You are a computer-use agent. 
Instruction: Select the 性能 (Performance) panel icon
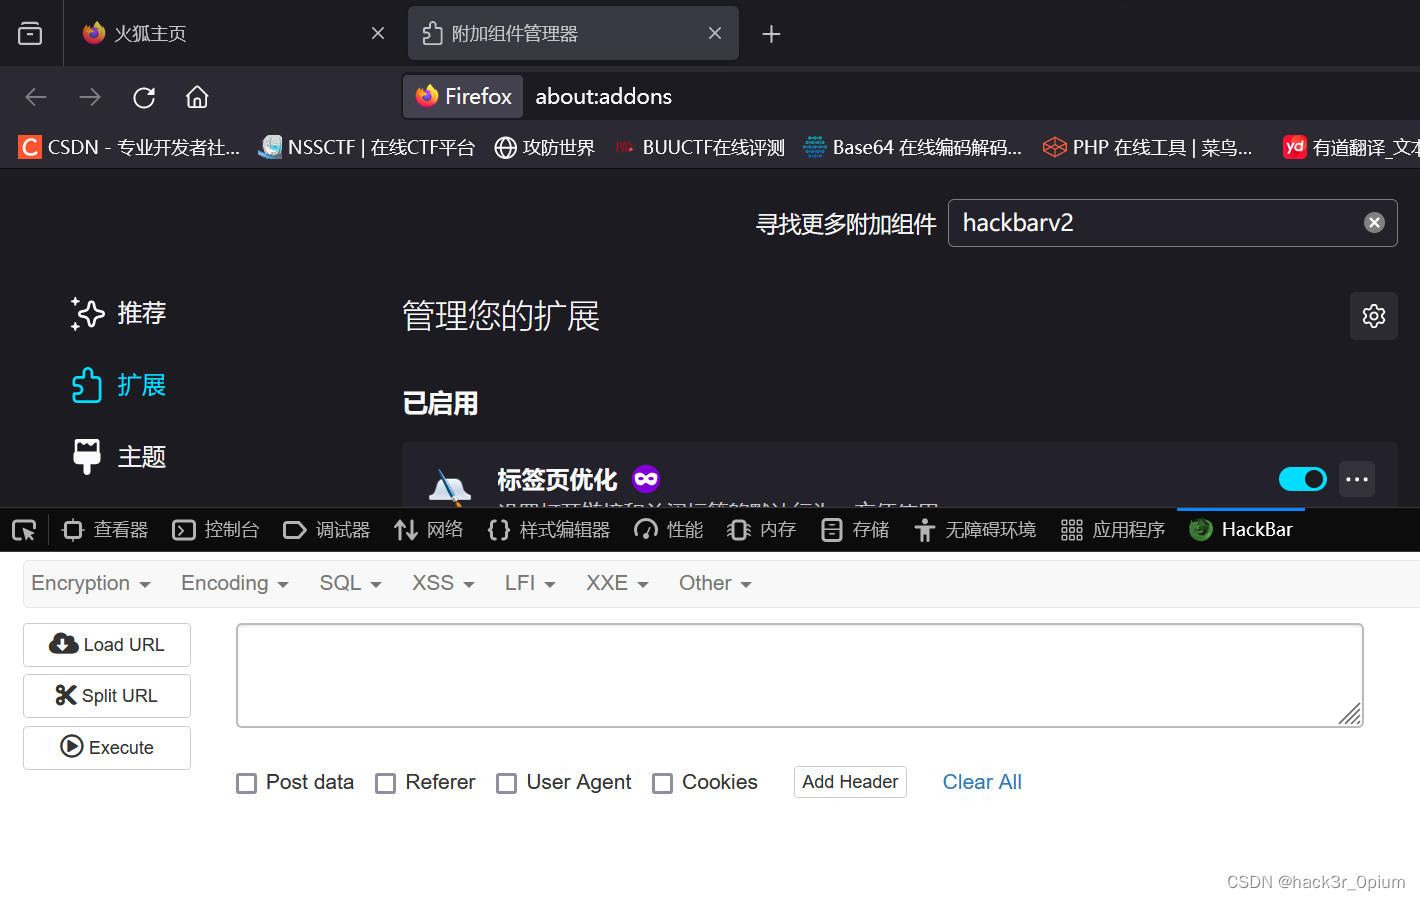668,529
